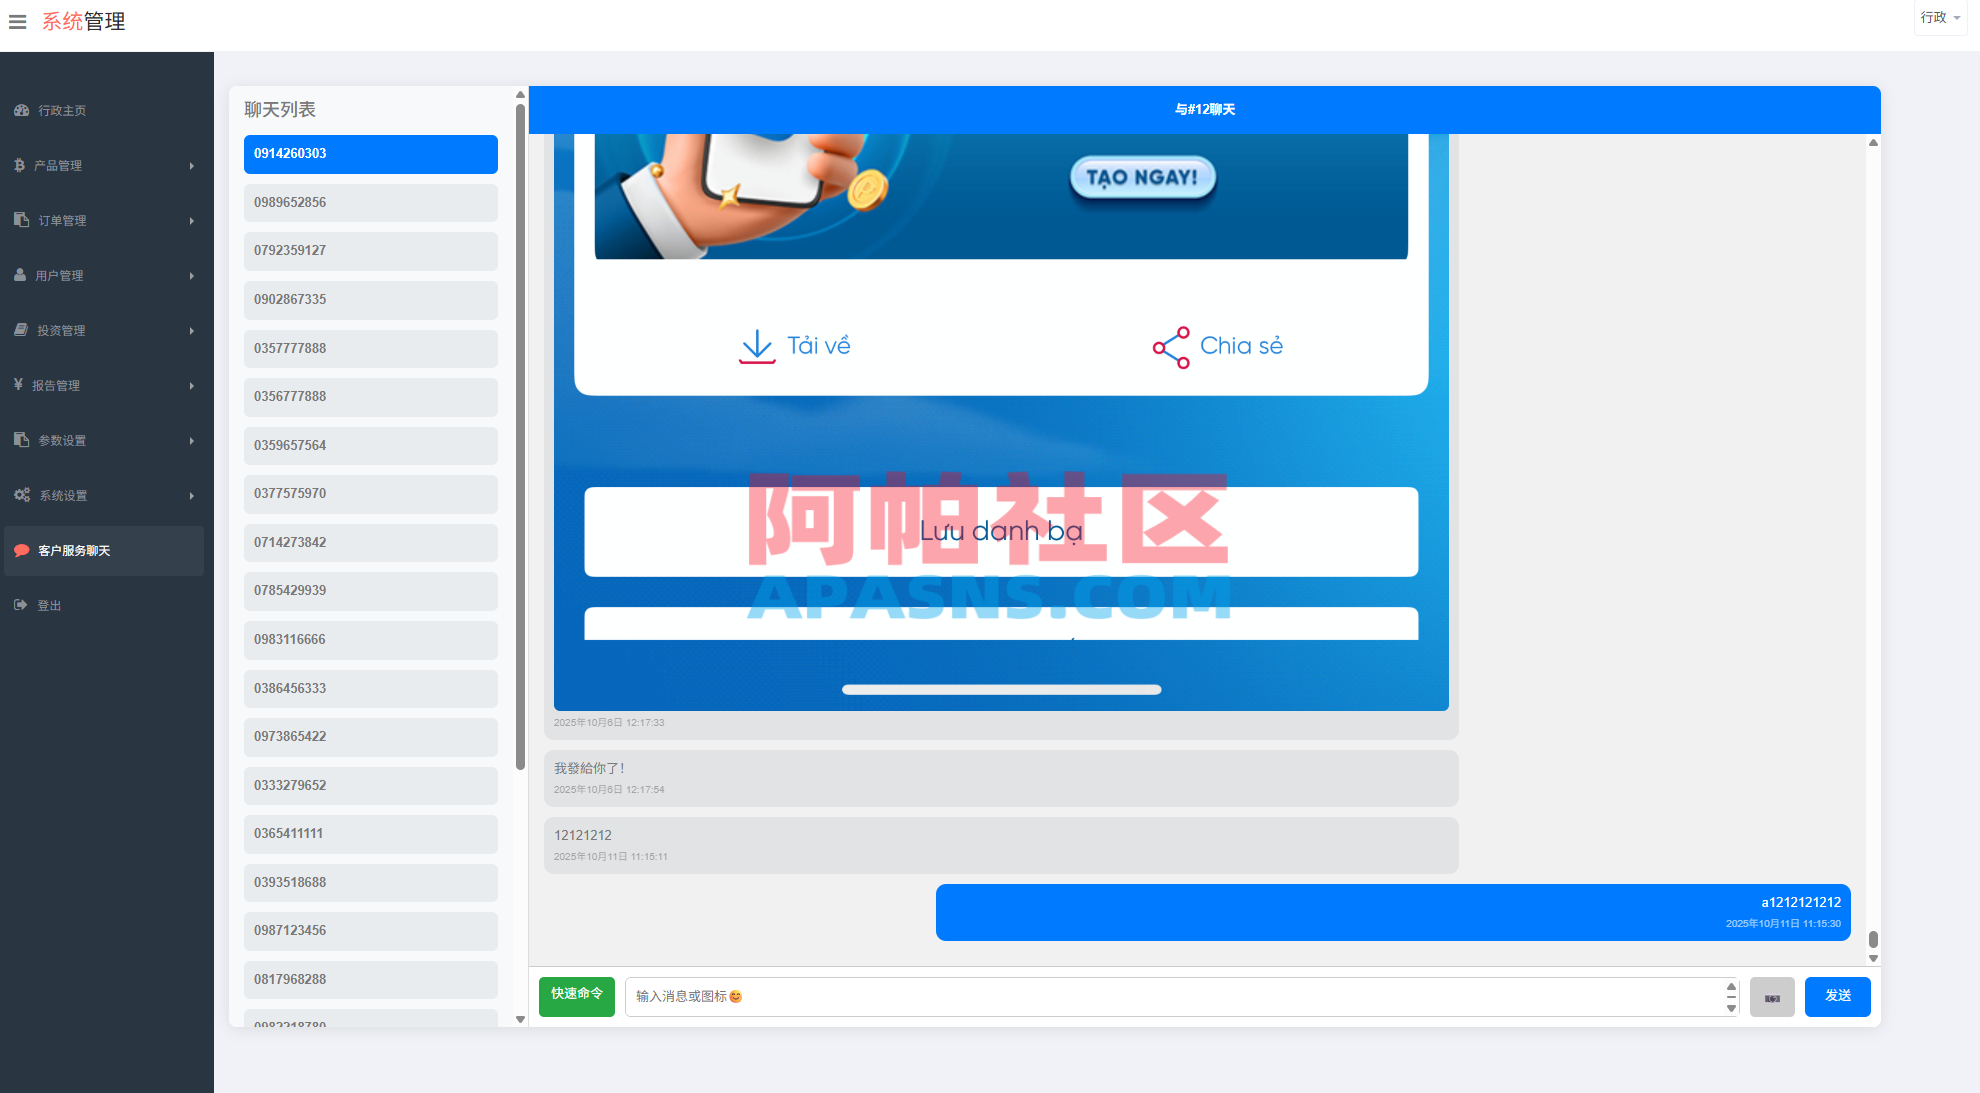
Task: Expand the 系统设置 submenu chevron
Action: [193, 495]
